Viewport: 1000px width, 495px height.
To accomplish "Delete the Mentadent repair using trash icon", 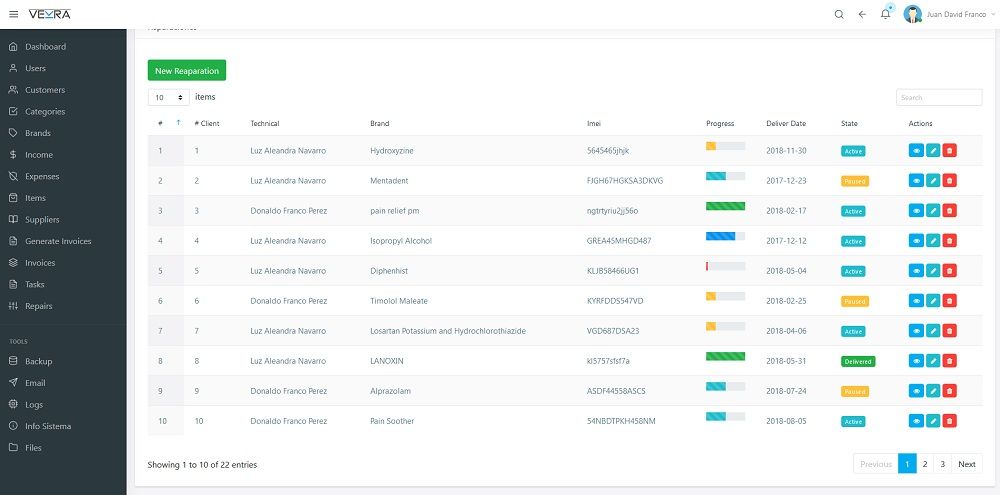I will click(x=950, y=181).
